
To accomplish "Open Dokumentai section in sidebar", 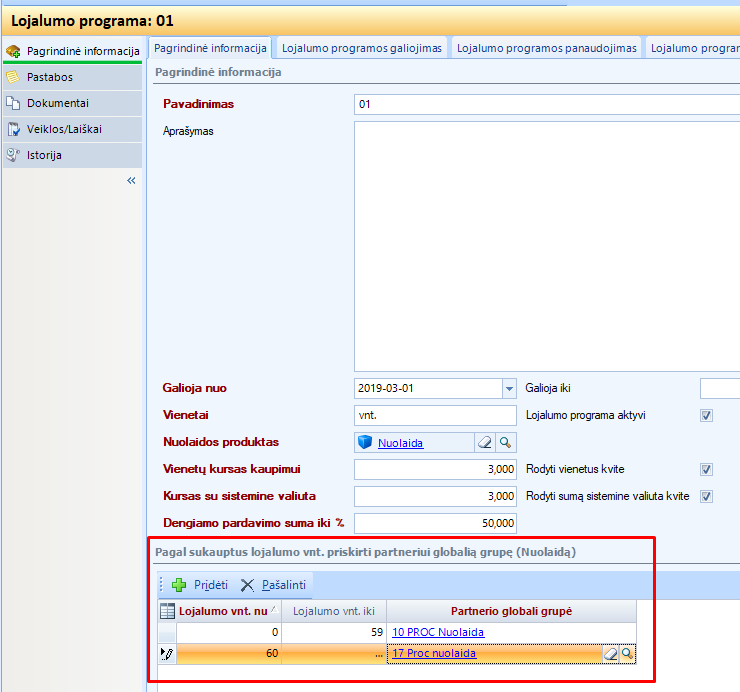I will 57,103.
